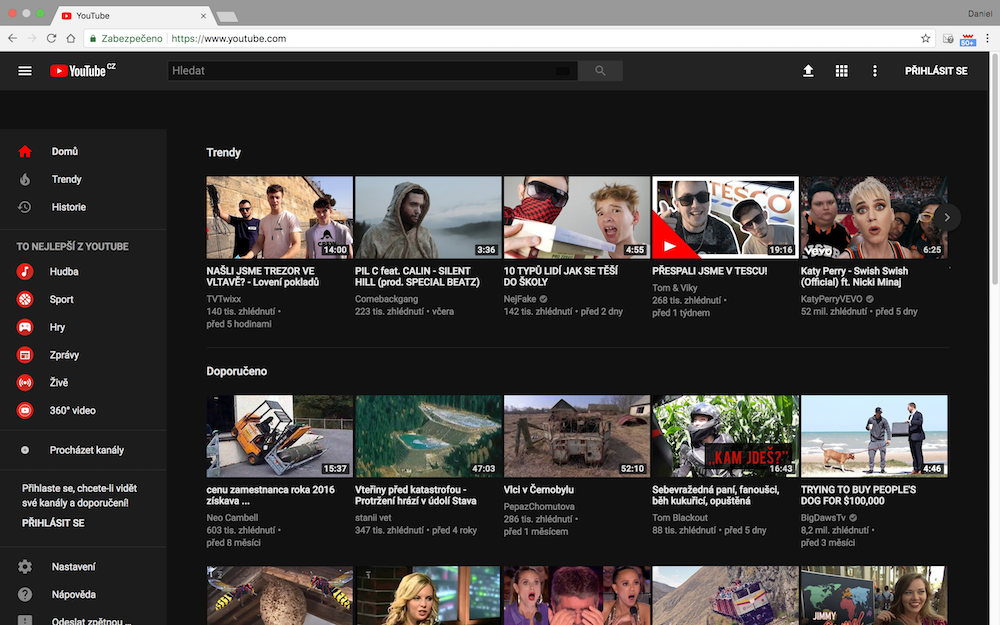Open 360° video category
This screenshot has height=625, width=1000.
coord(72,411)
